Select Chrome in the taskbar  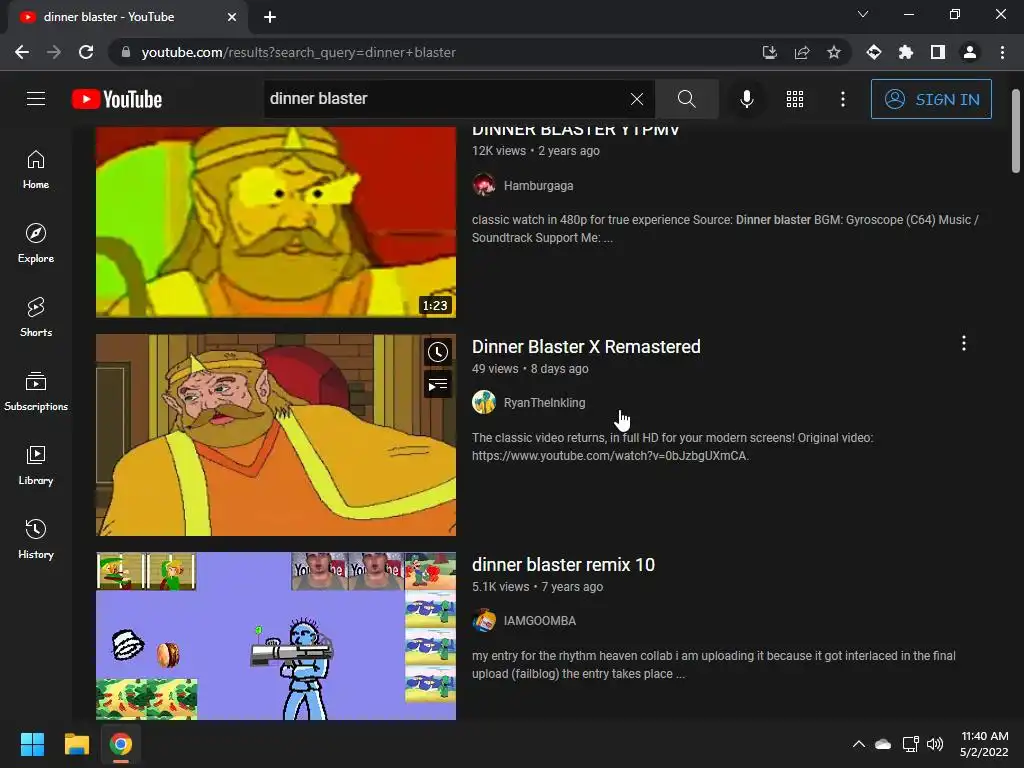coord(121,744)
